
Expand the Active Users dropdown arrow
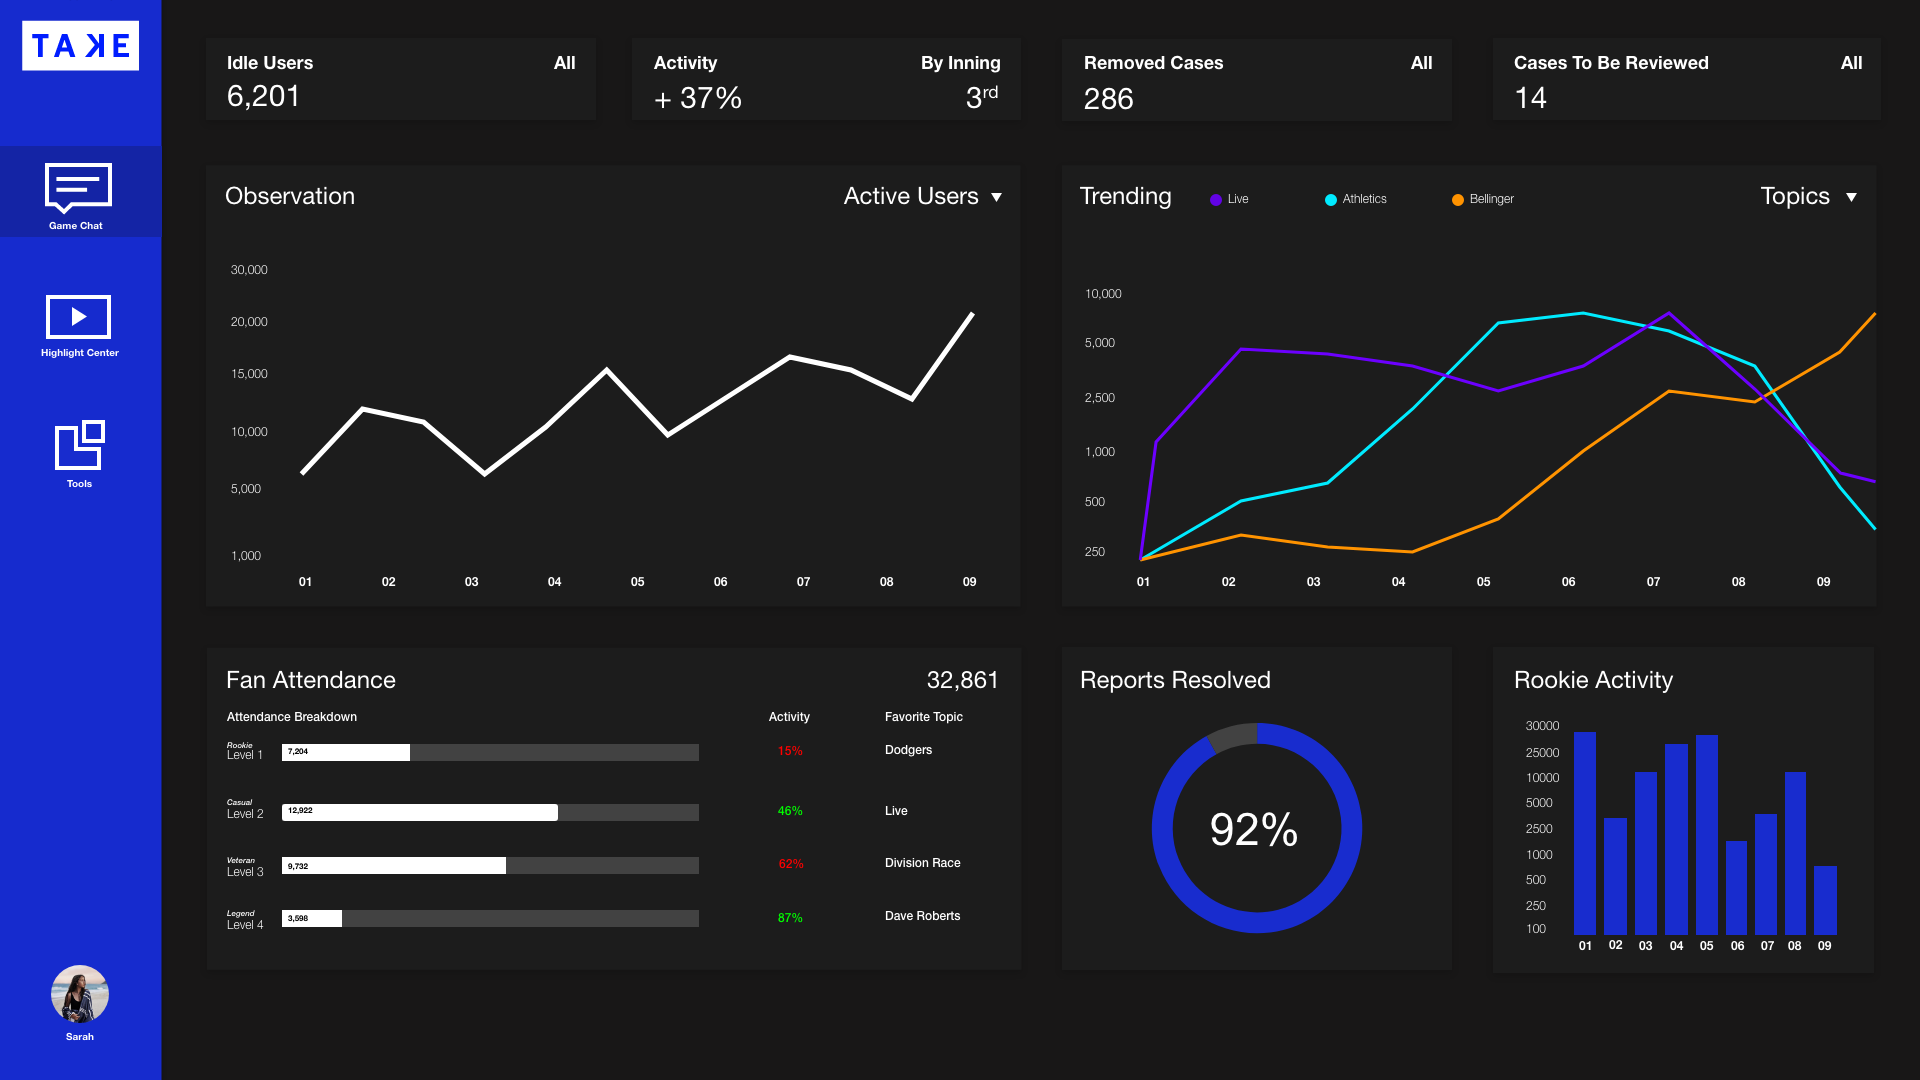[x=996, y=197]
